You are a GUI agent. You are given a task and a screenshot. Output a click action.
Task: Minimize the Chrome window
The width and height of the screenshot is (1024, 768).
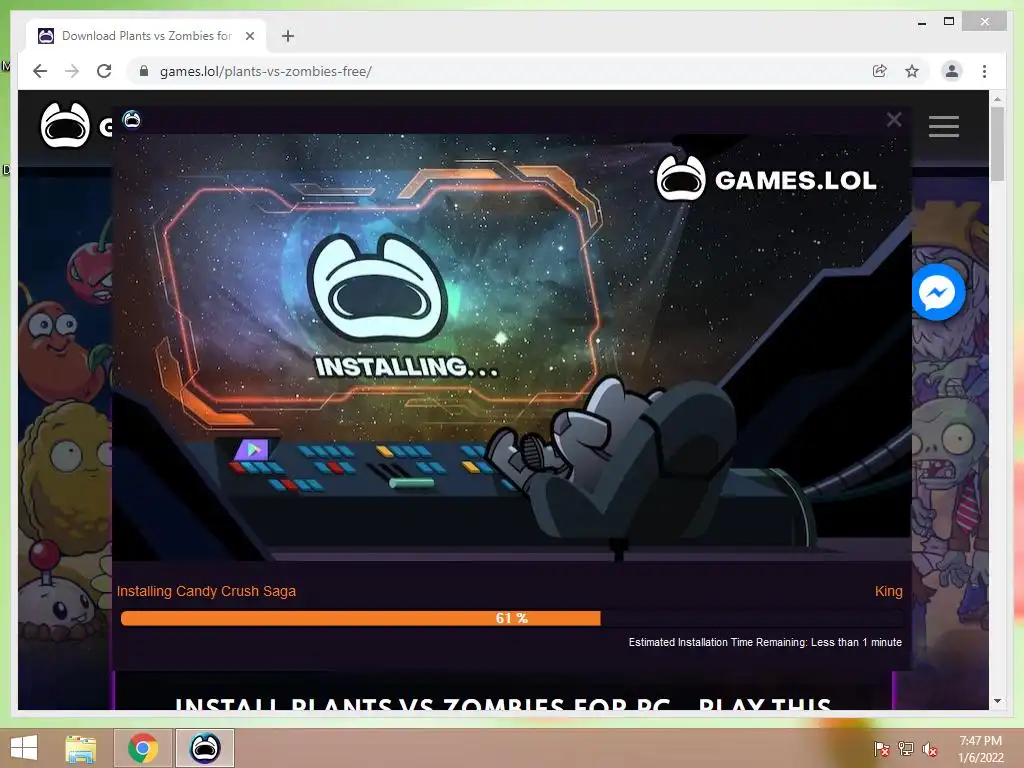coord(921,22)
